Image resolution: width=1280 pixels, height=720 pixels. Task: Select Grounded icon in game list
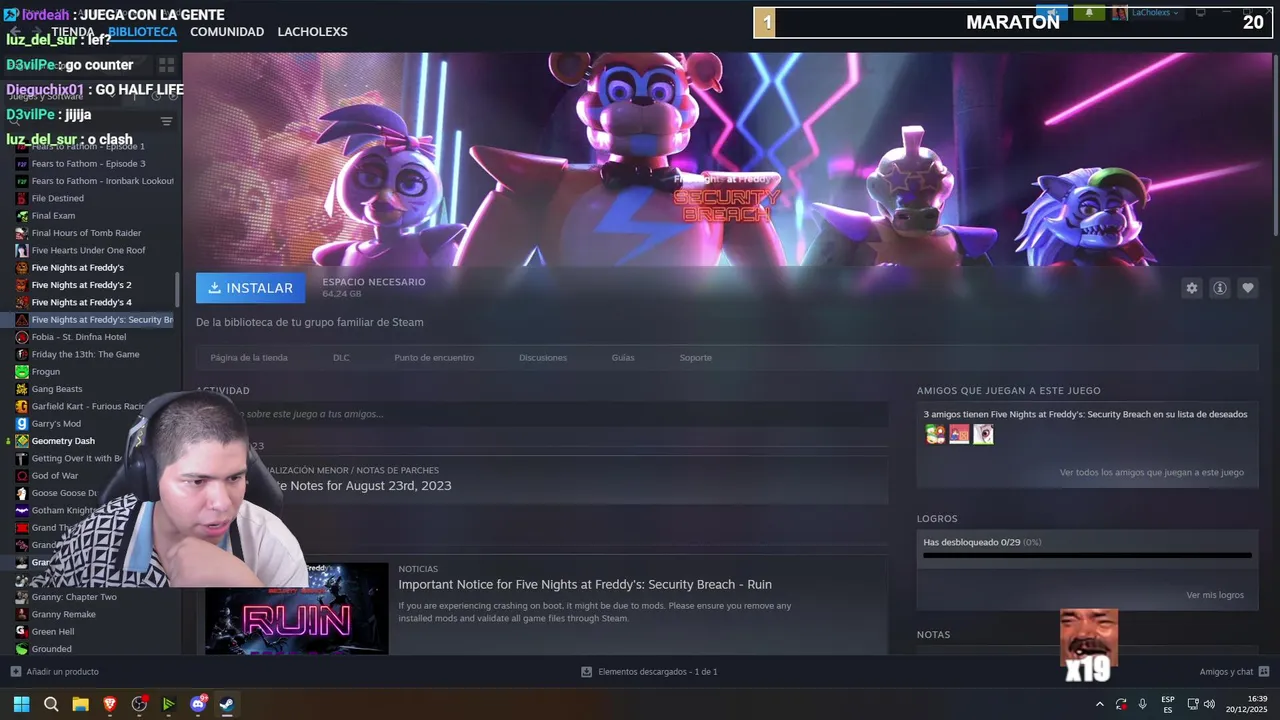point(22,649)
